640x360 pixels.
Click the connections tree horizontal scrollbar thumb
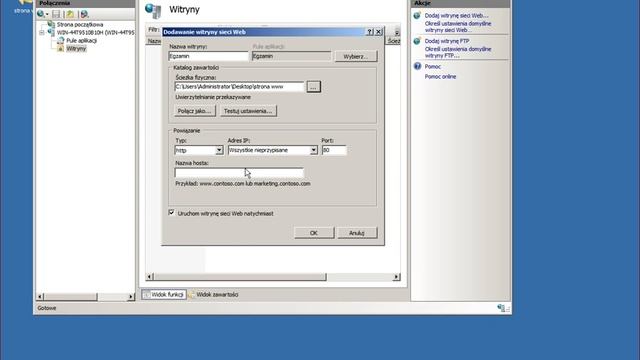point(70,297)
